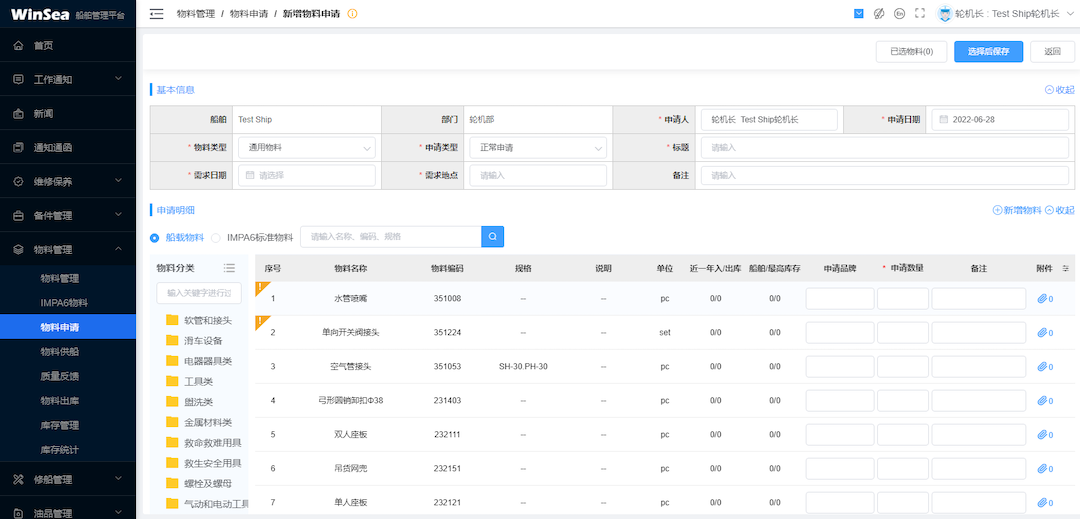
Task: Enter fullscreen with the expand icon
Action: click(920, 13)
